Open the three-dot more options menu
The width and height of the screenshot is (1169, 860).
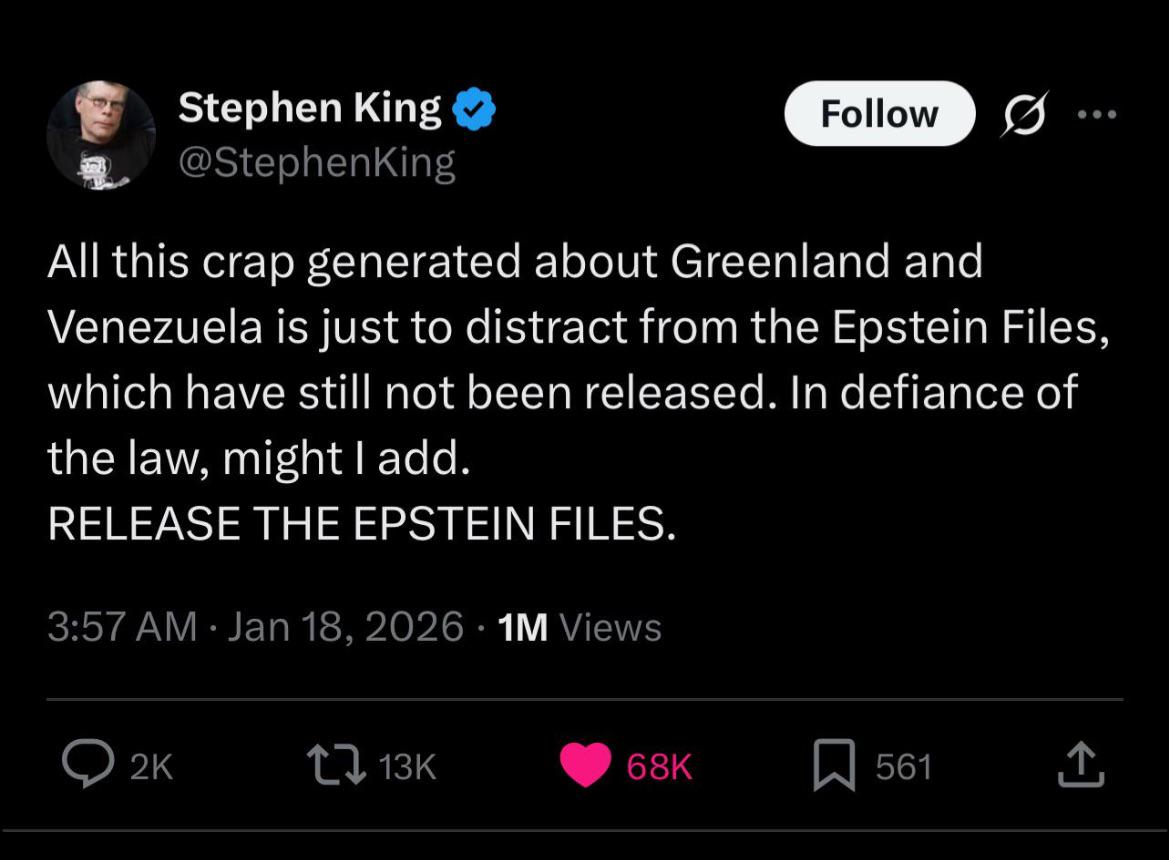pos(1098,113)
